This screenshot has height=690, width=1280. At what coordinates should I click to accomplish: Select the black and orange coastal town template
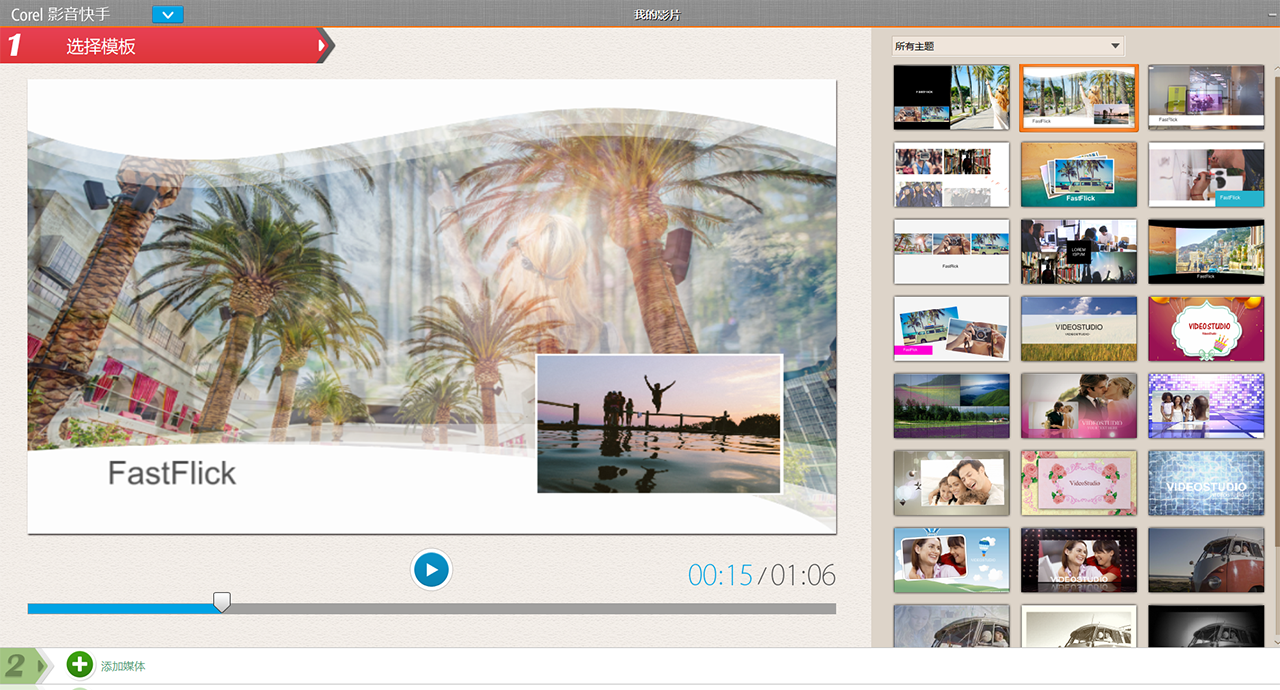[x=1206, y=252]
